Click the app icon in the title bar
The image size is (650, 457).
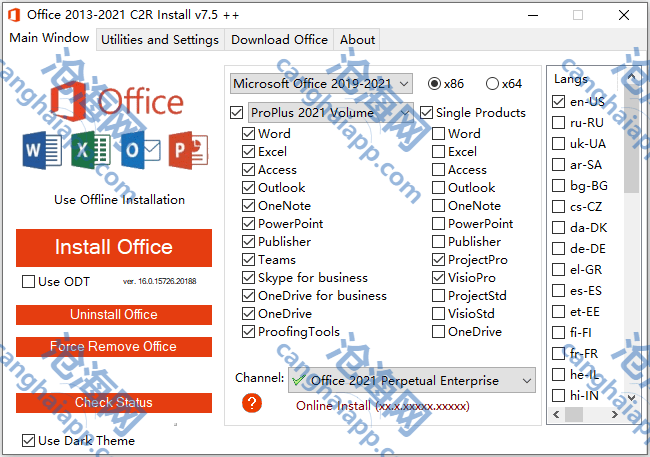13,14
